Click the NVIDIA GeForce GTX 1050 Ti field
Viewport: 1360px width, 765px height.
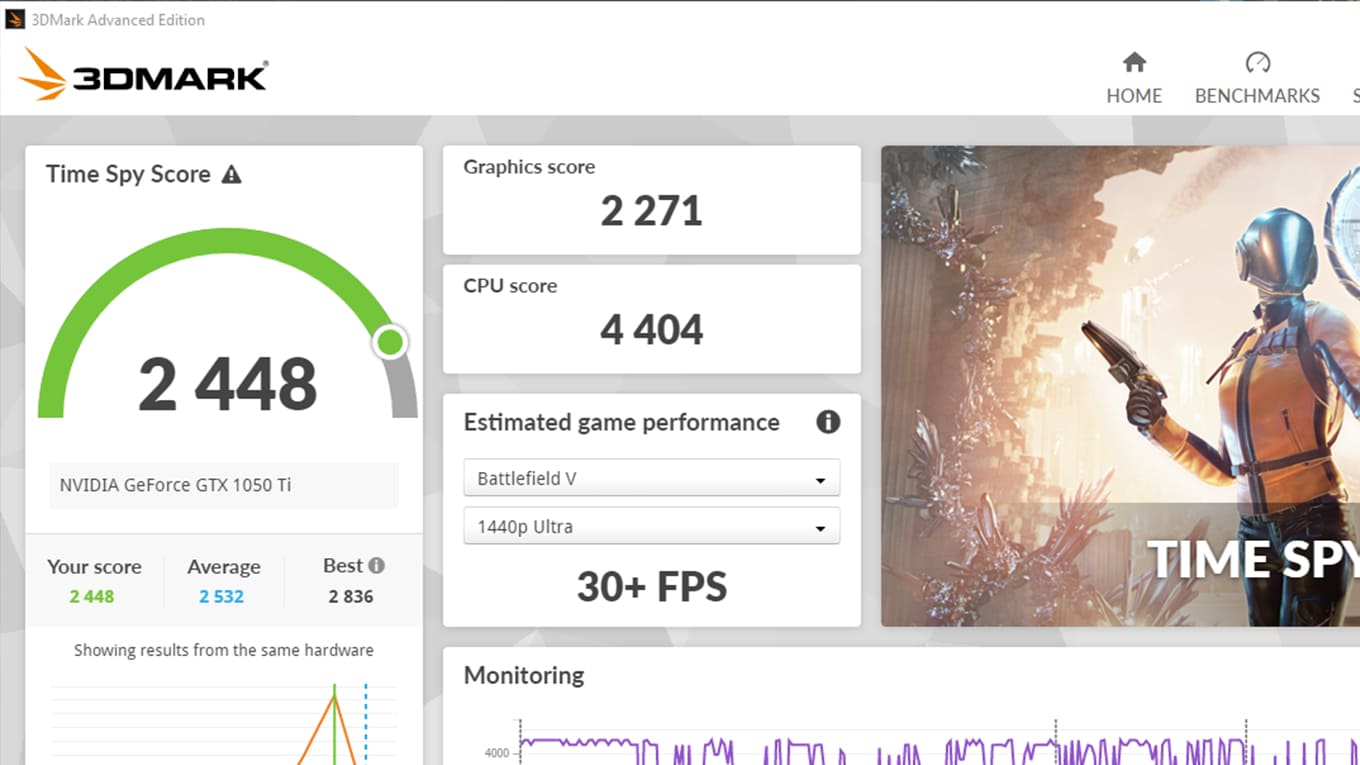point(224,485)
